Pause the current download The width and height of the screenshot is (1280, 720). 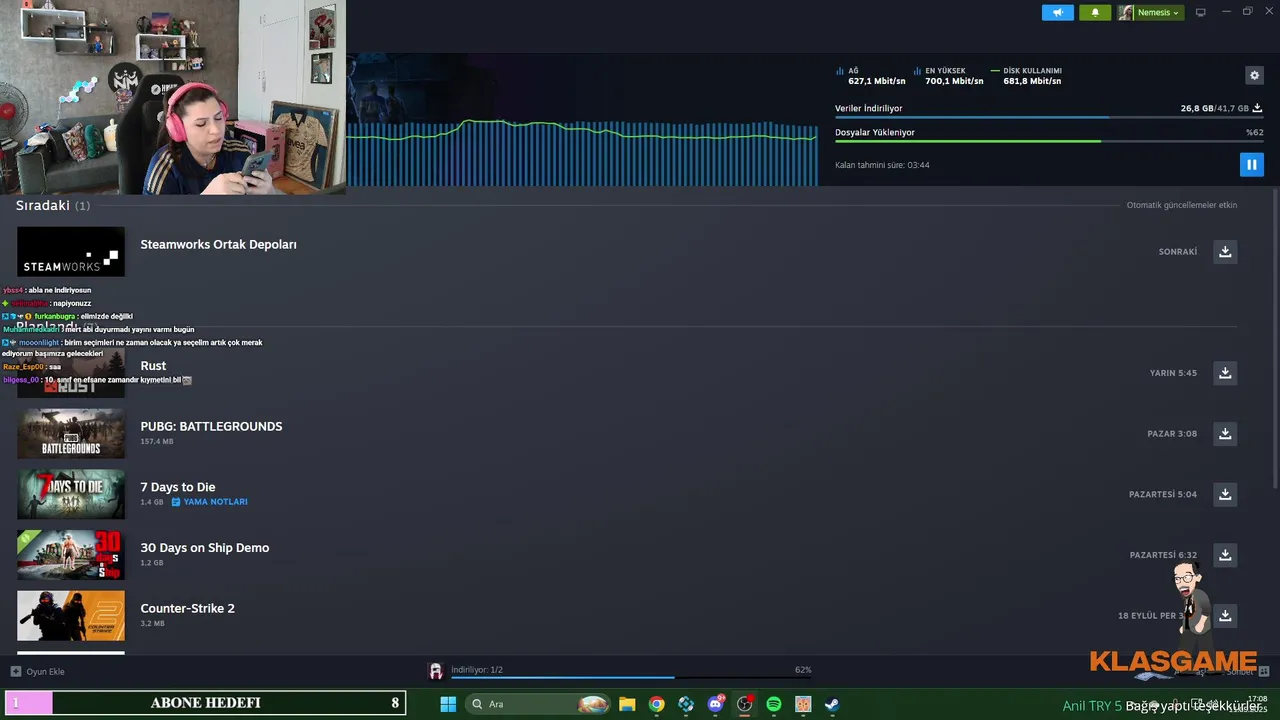tap(1251, 164)
